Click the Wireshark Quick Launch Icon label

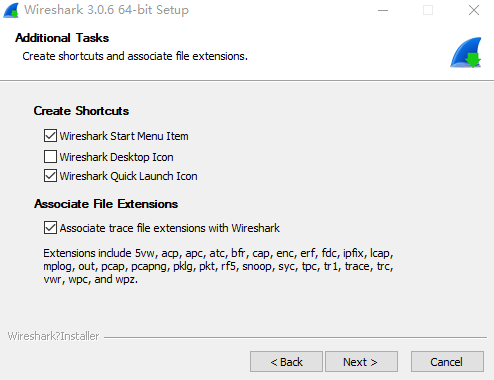click(128, 176)
